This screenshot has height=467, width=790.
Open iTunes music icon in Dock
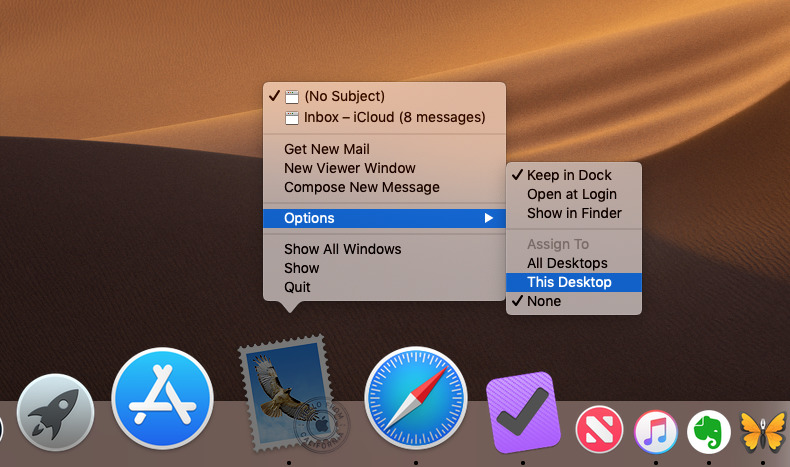tap(655, 432)
